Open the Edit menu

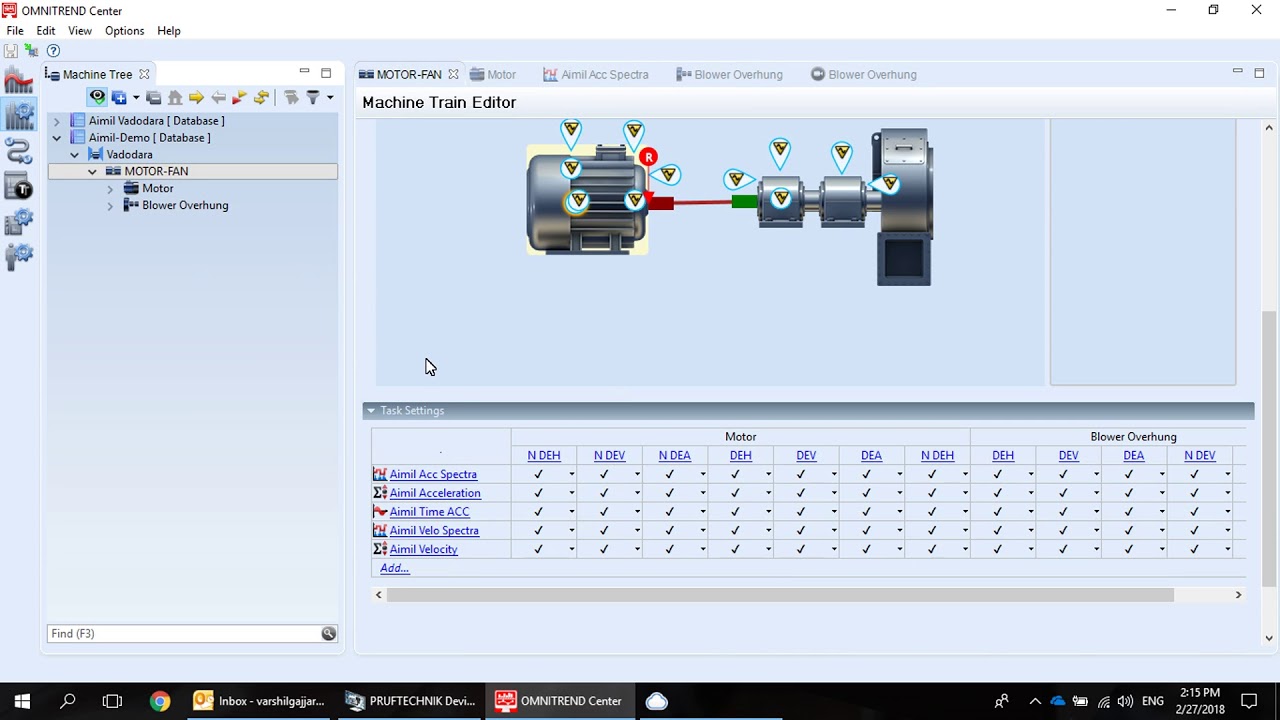(46, 31)
